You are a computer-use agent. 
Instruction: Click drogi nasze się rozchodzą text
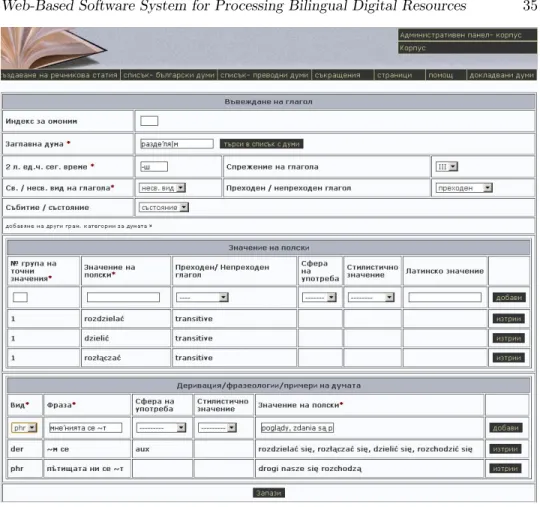click(310, 469)
